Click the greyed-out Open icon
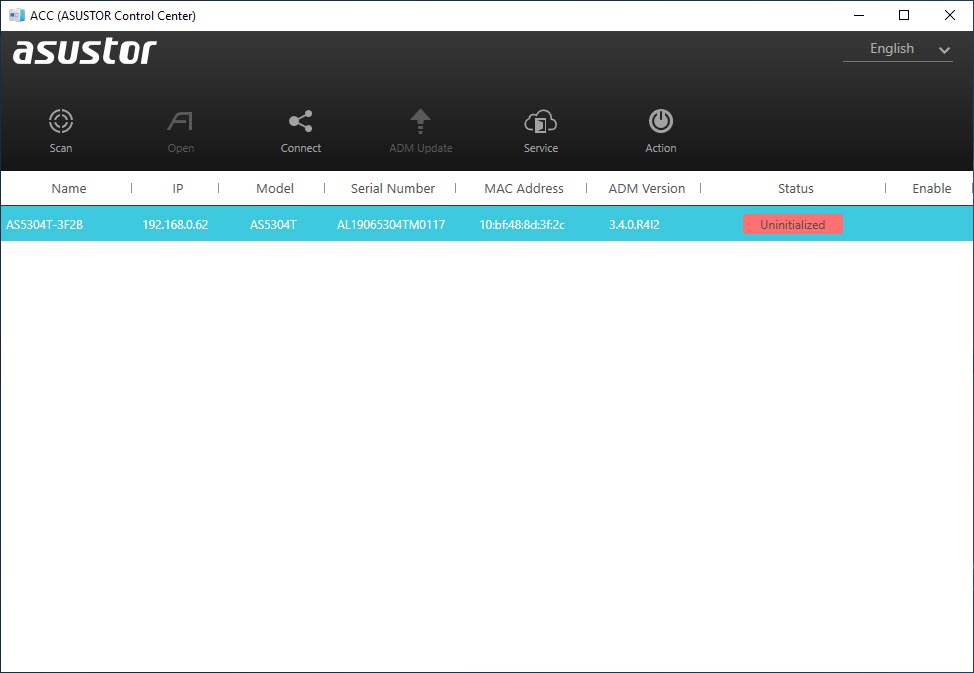 (180, 121)
